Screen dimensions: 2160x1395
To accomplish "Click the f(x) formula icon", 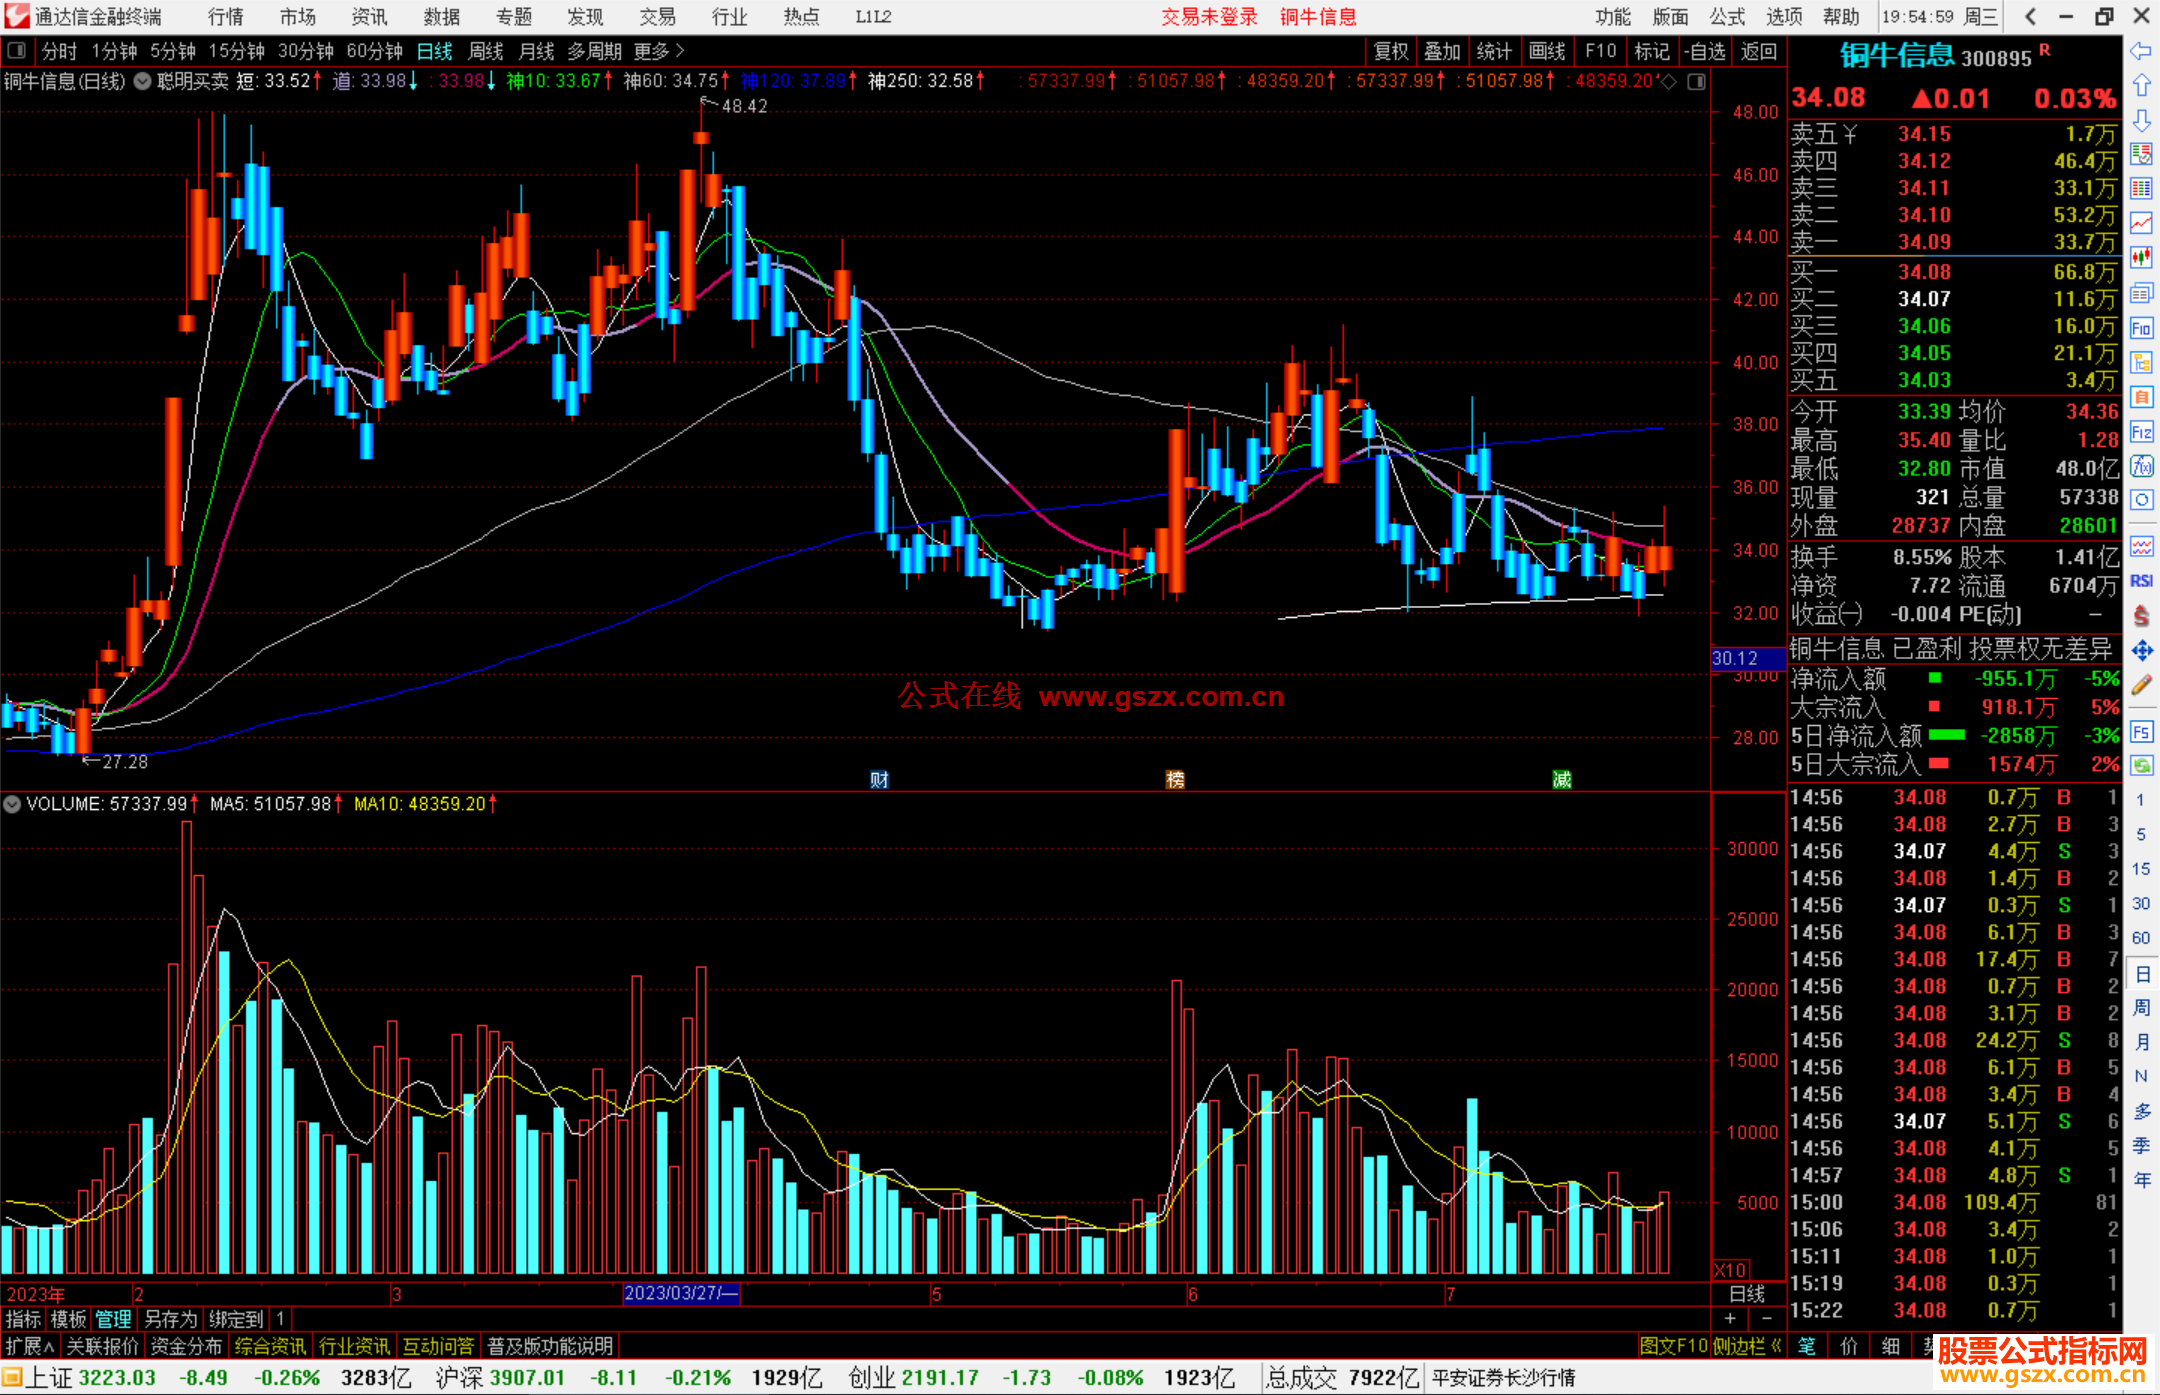I will click(x=2141, y=466).
